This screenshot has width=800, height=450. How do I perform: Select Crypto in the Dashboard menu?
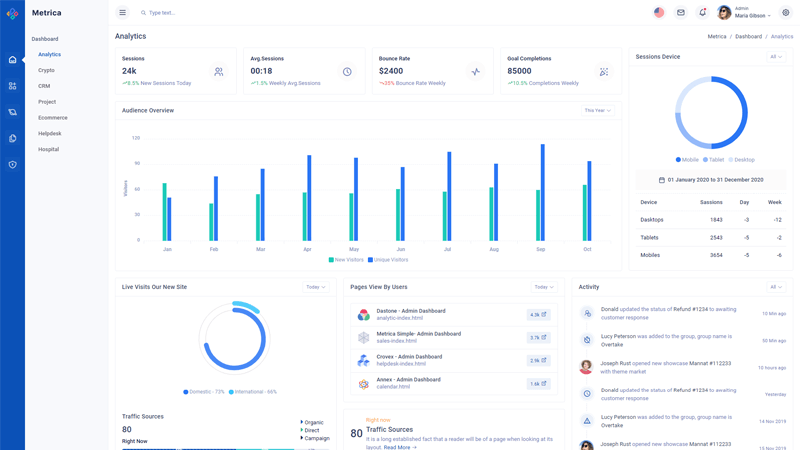click(x=46, y=70)
